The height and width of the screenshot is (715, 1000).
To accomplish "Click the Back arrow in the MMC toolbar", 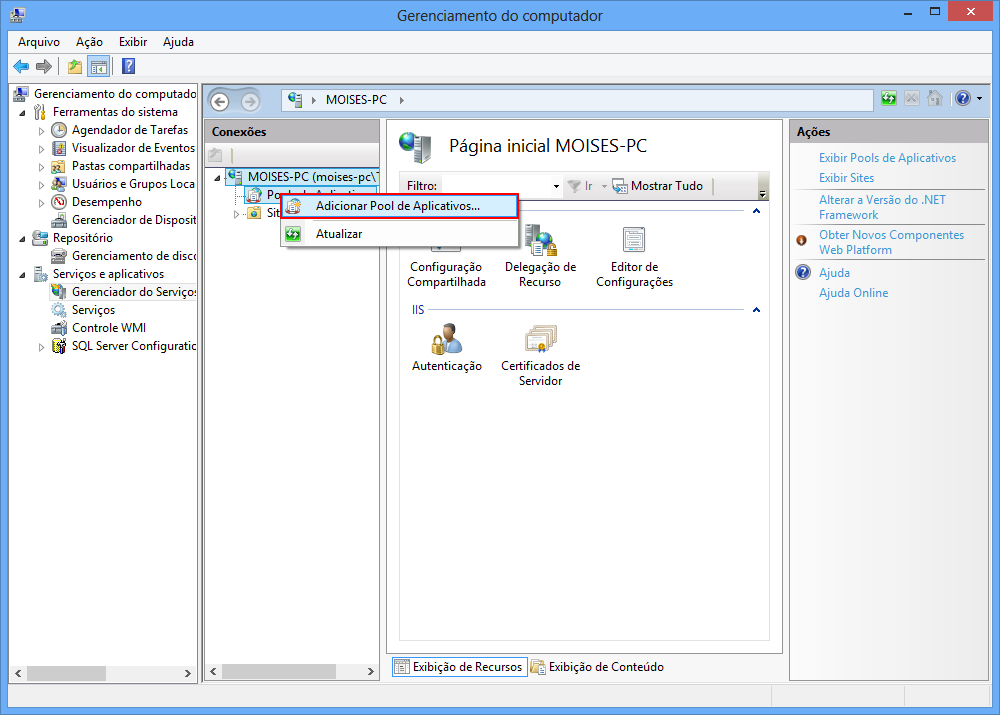I will tap(21, 66).
